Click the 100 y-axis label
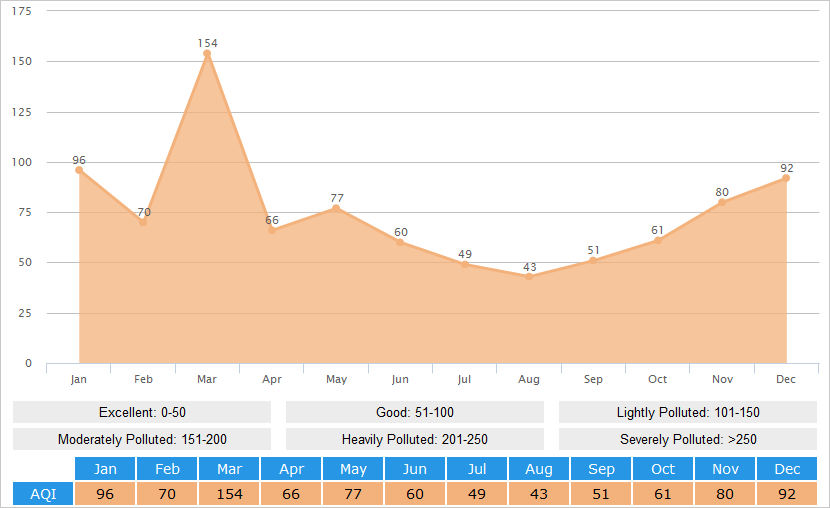 coord(22,162)
